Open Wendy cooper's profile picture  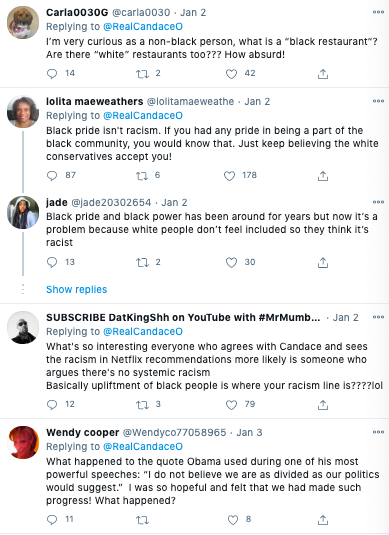pyautogui.click(x=23, y=443)
